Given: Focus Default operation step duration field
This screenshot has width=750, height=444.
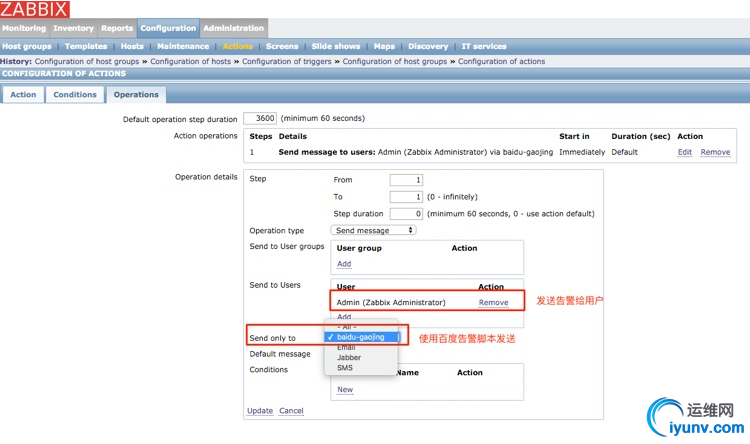Looking at the screenshot, I should pos(260,118).
